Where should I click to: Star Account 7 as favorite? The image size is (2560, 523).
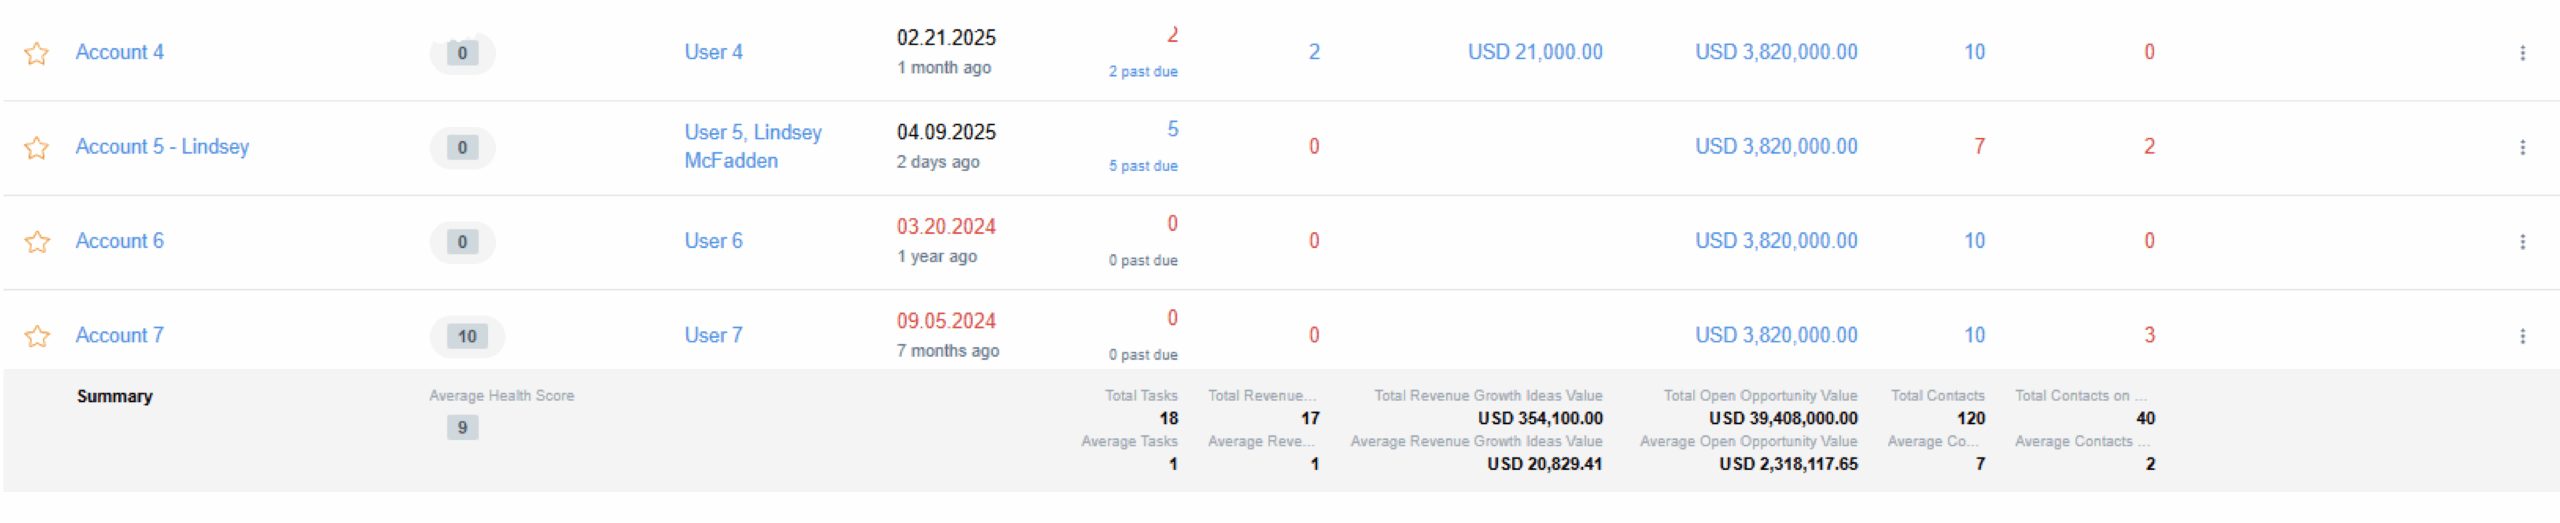pyautogui.click(x=37, y=336)
